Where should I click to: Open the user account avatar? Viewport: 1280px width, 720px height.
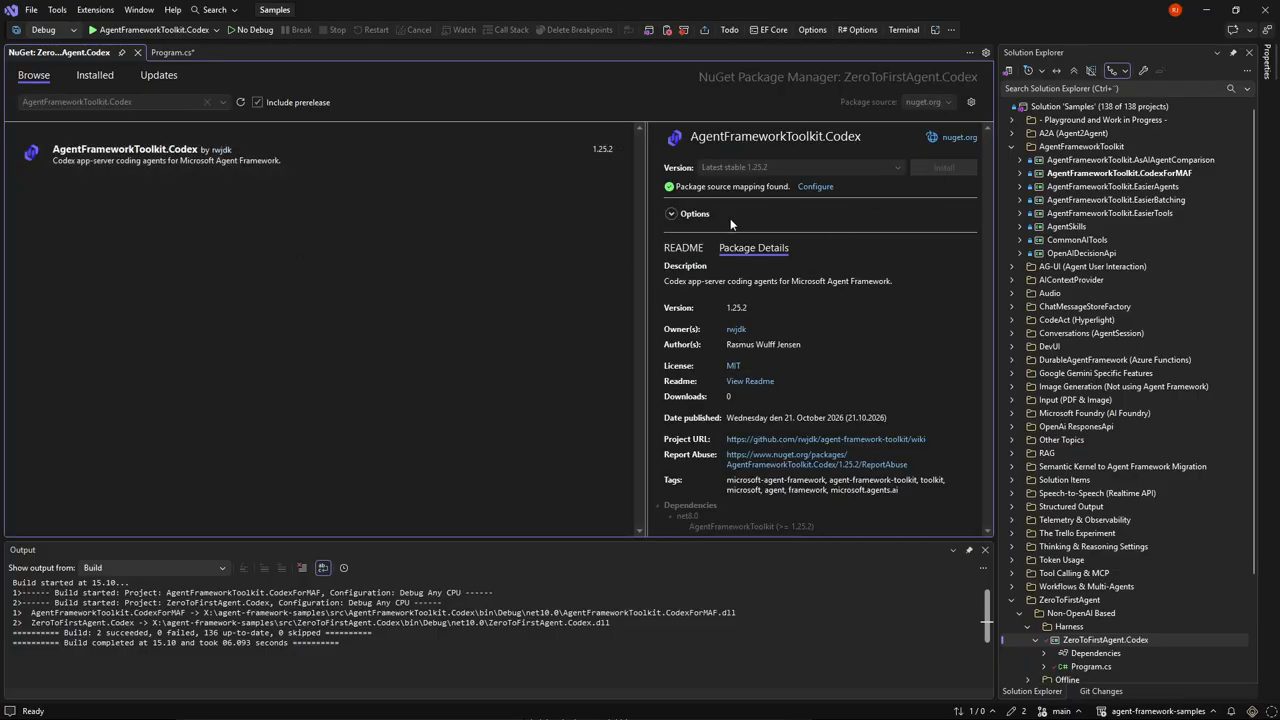tap(1175, 10)
